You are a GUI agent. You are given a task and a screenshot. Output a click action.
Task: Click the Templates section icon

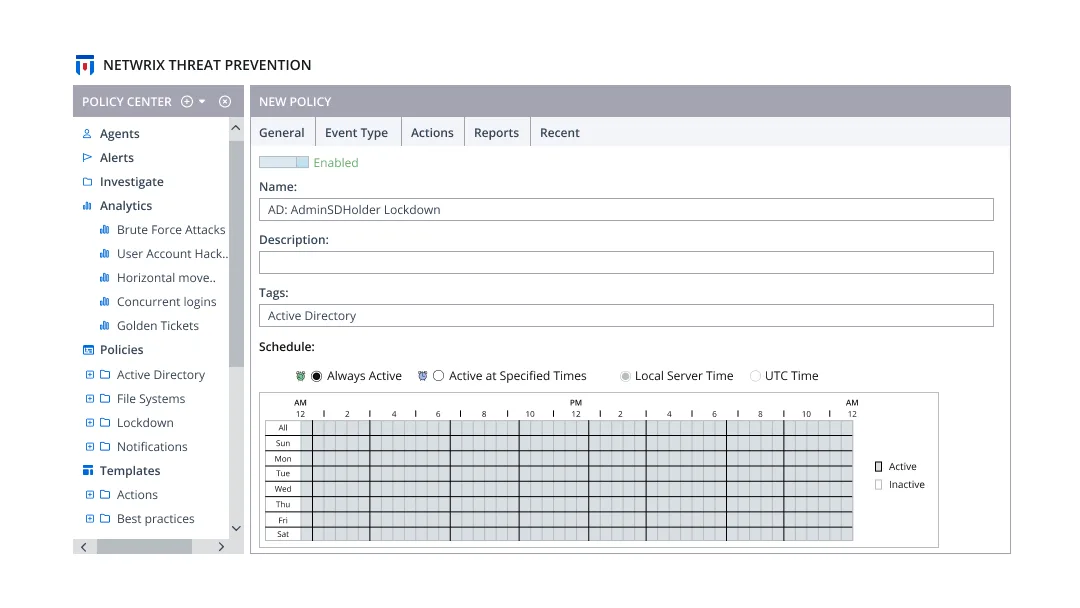[x=88, y=470]
